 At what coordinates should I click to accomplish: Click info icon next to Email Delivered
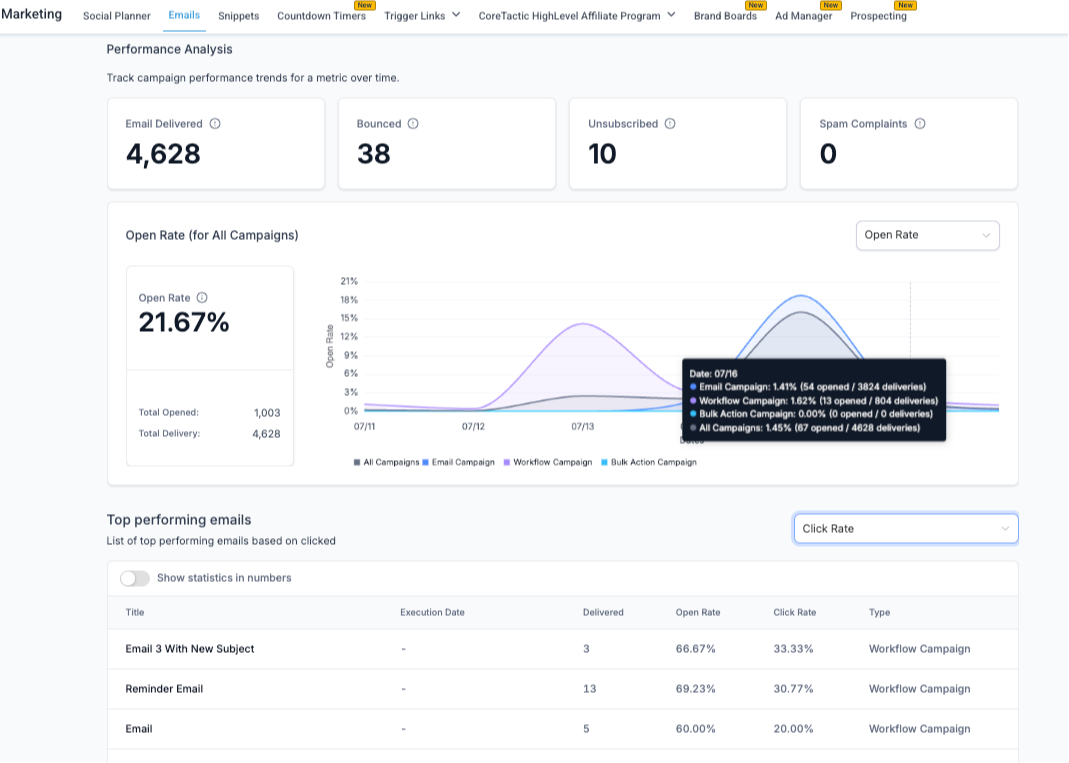click(x=215, y=124)
